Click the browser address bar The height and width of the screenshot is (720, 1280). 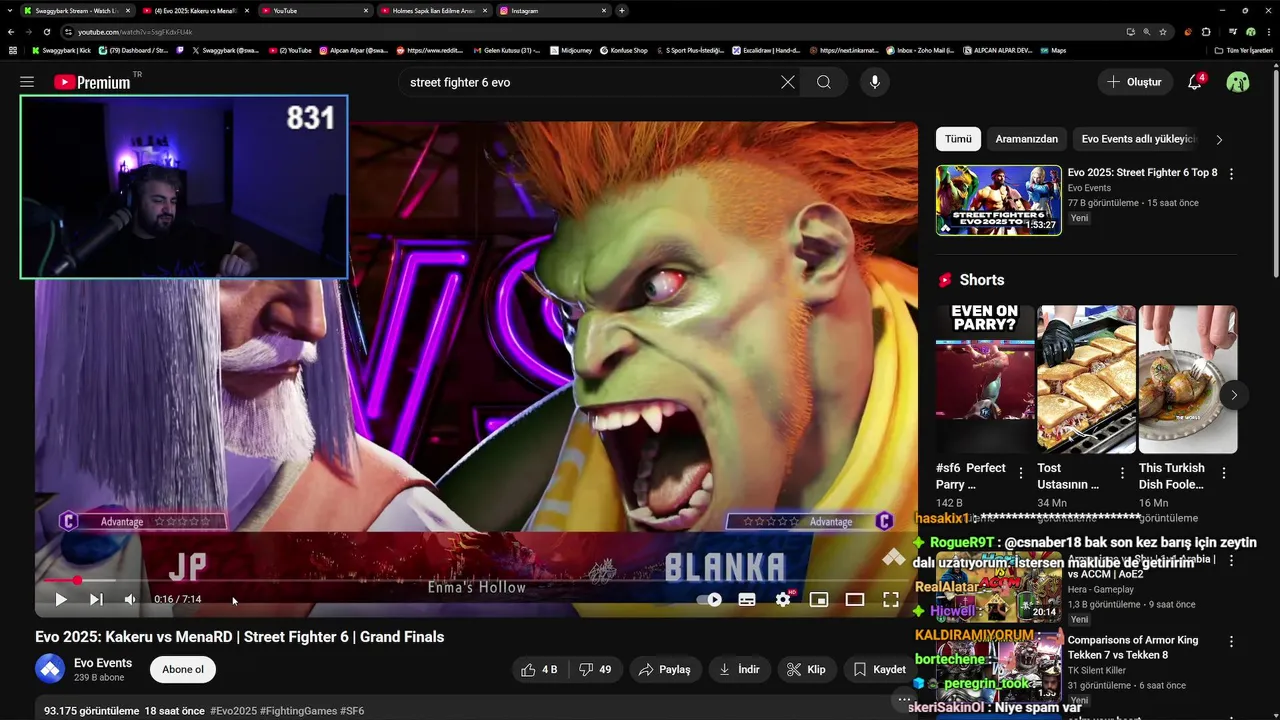590,32
